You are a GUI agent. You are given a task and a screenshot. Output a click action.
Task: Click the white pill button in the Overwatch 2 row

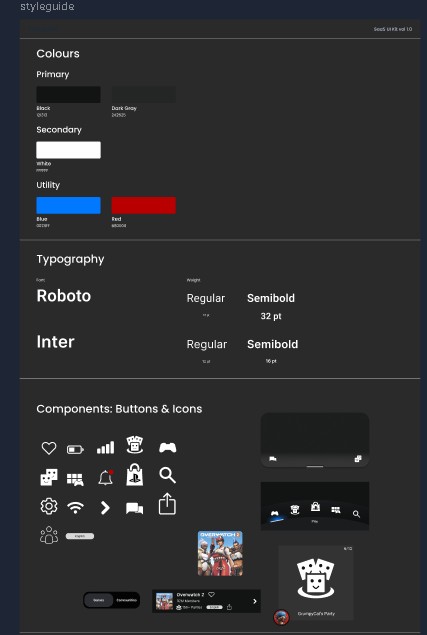pos(214,607)
